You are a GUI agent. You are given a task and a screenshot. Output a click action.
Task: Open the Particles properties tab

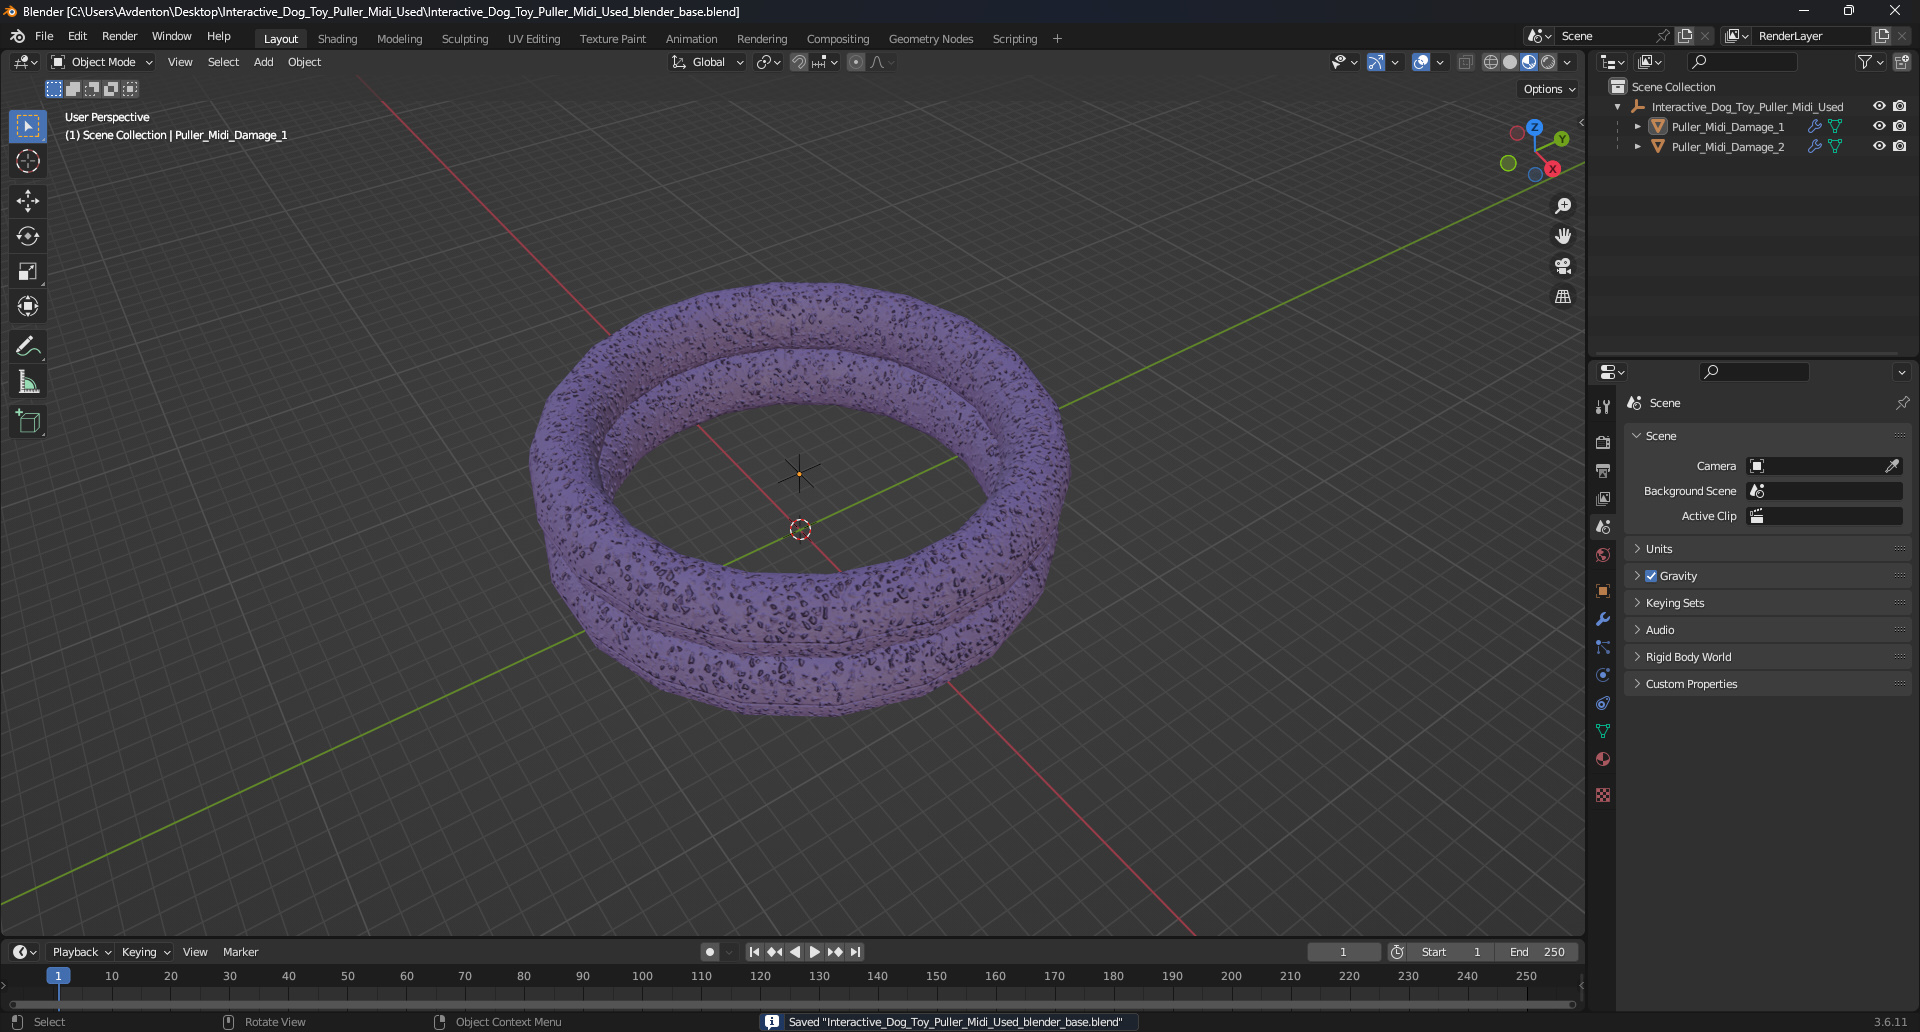(x=1603, y=647)
